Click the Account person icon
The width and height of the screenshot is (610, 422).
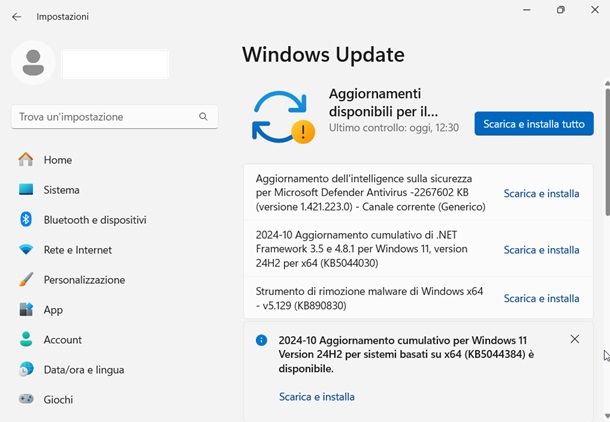point(26,339)
